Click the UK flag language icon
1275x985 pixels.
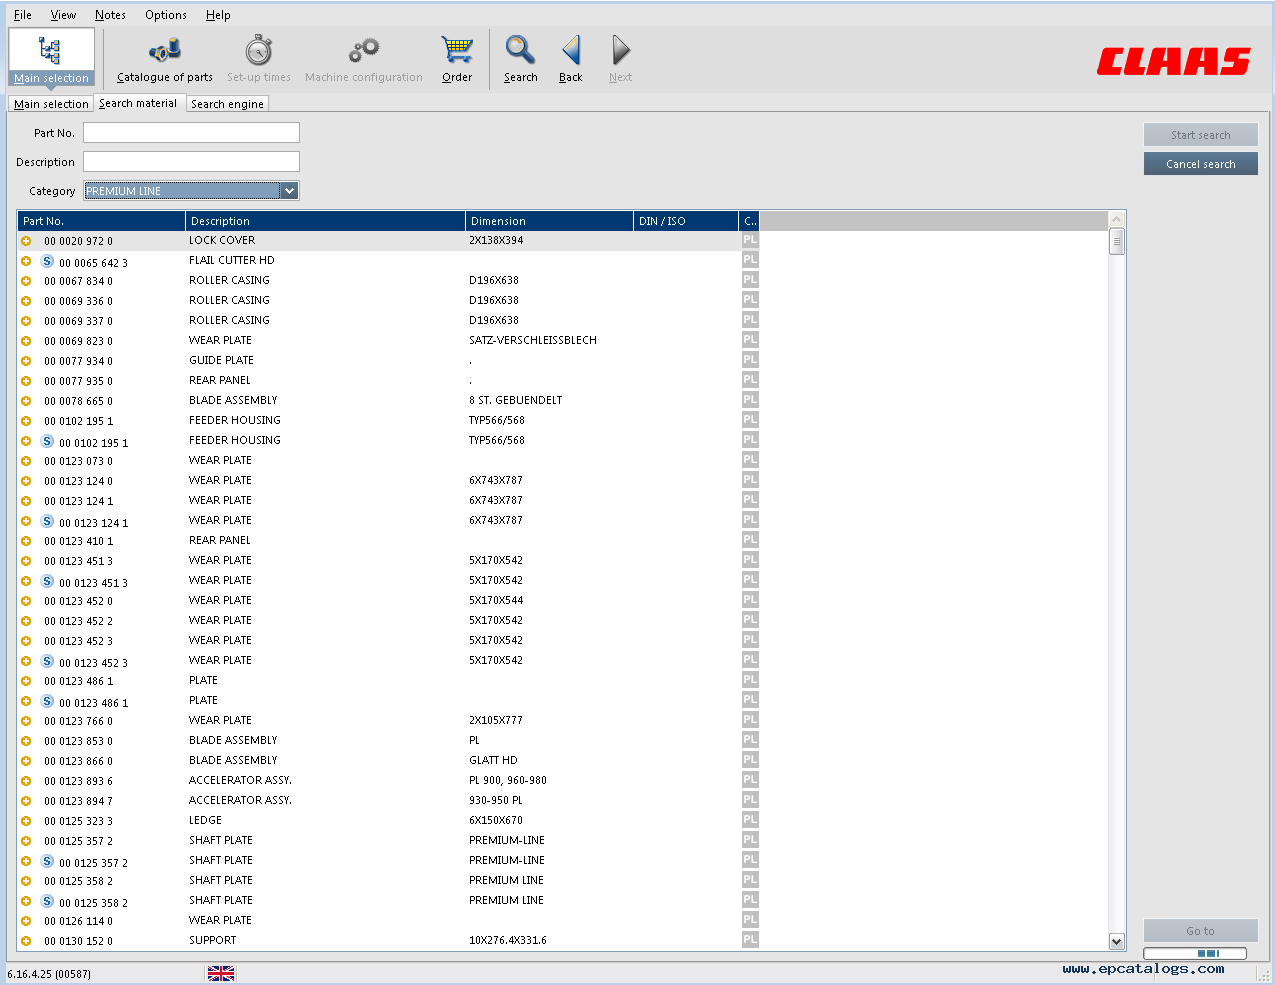[x=221, y=973]
